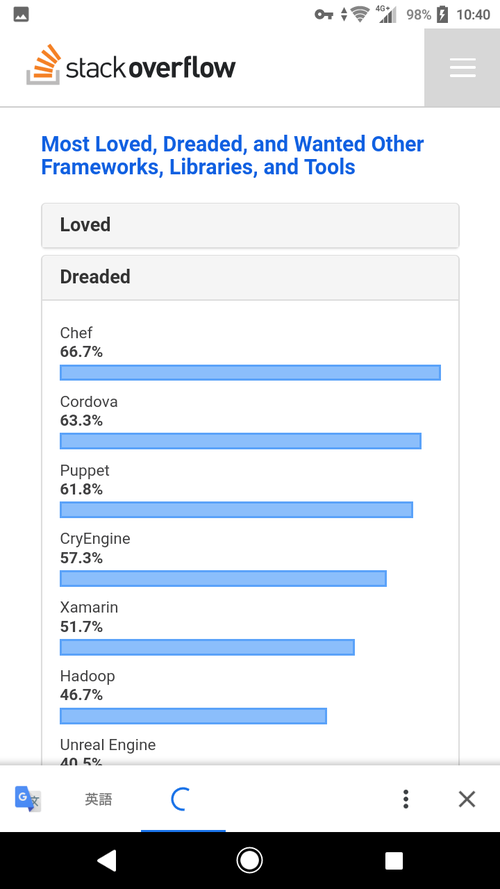The width and height of the screenshot is (500, 889).
Task: Select the loading translation tab
Action: (183, 799)
